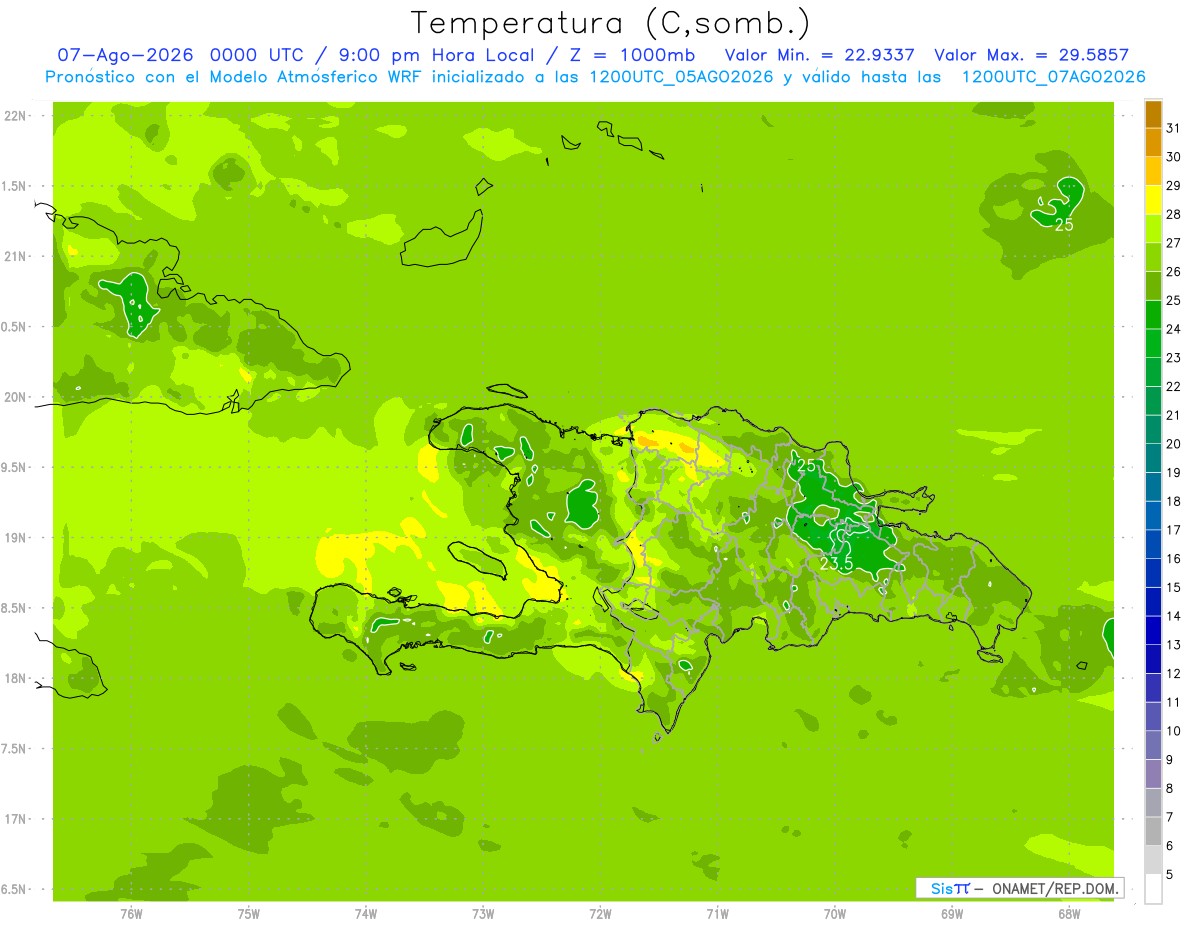
Task: Click the '25' contour label over the Dominican Republic
Action: [x=807, y=465]
